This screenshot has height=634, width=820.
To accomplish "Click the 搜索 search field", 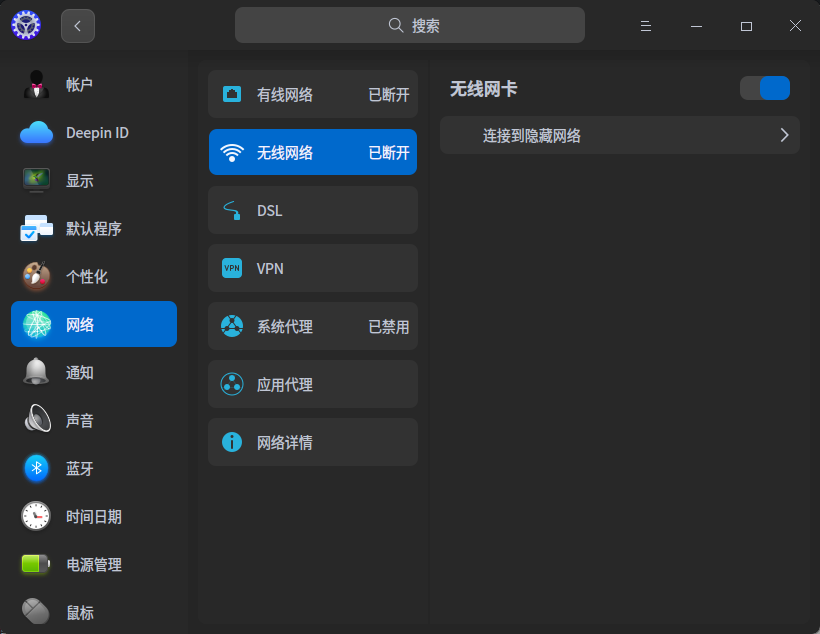I will 410,24.
